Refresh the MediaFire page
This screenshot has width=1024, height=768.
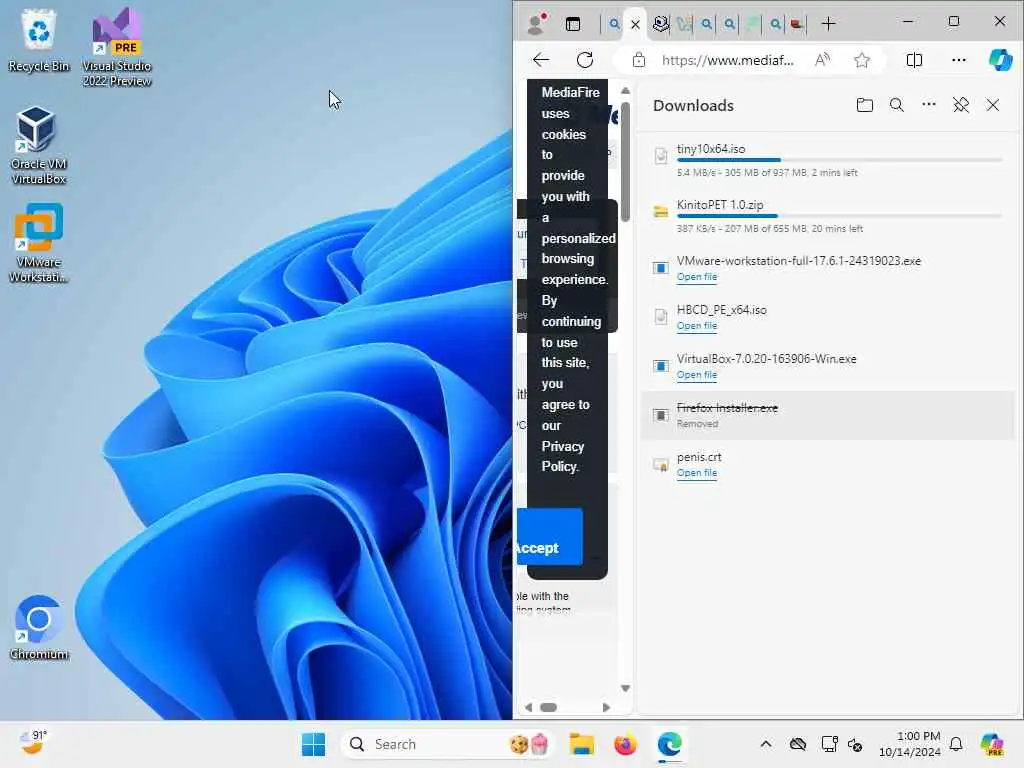(585, 60)
